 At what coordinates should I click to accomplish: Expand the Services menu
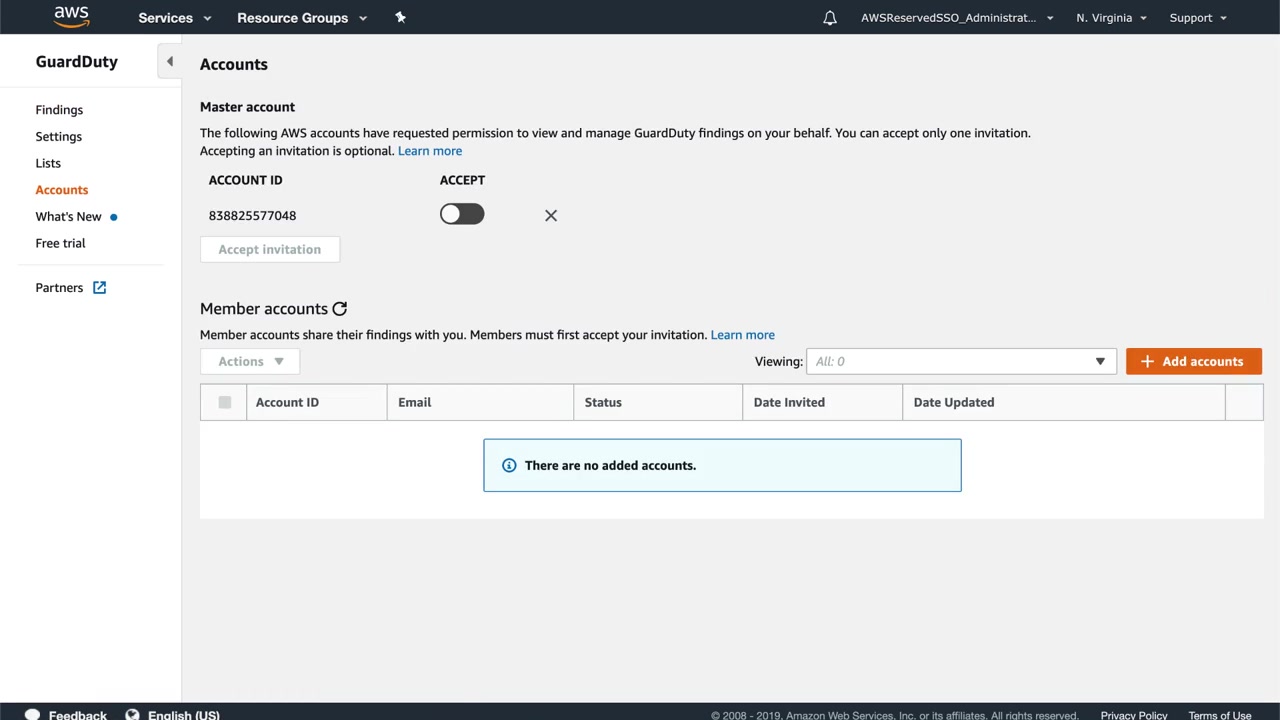(x=175, y=18)
